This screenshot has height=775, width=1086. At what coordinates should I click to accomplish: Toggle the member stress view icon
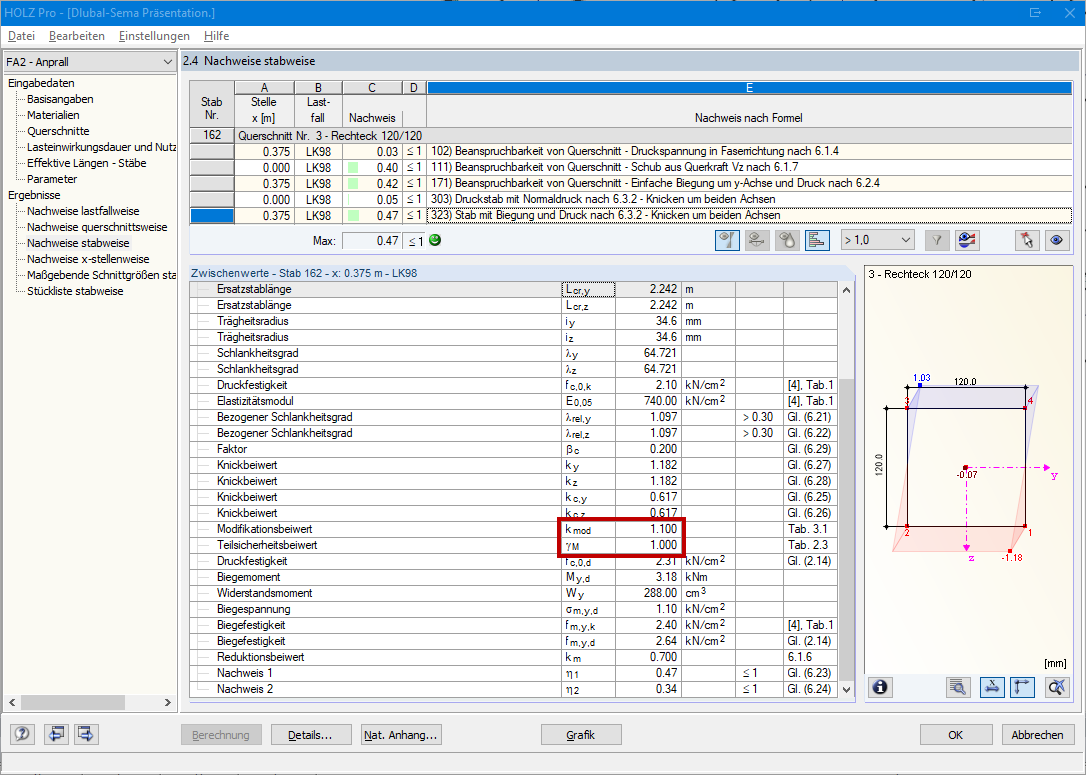pyautogui.click(x=727, y=240)
